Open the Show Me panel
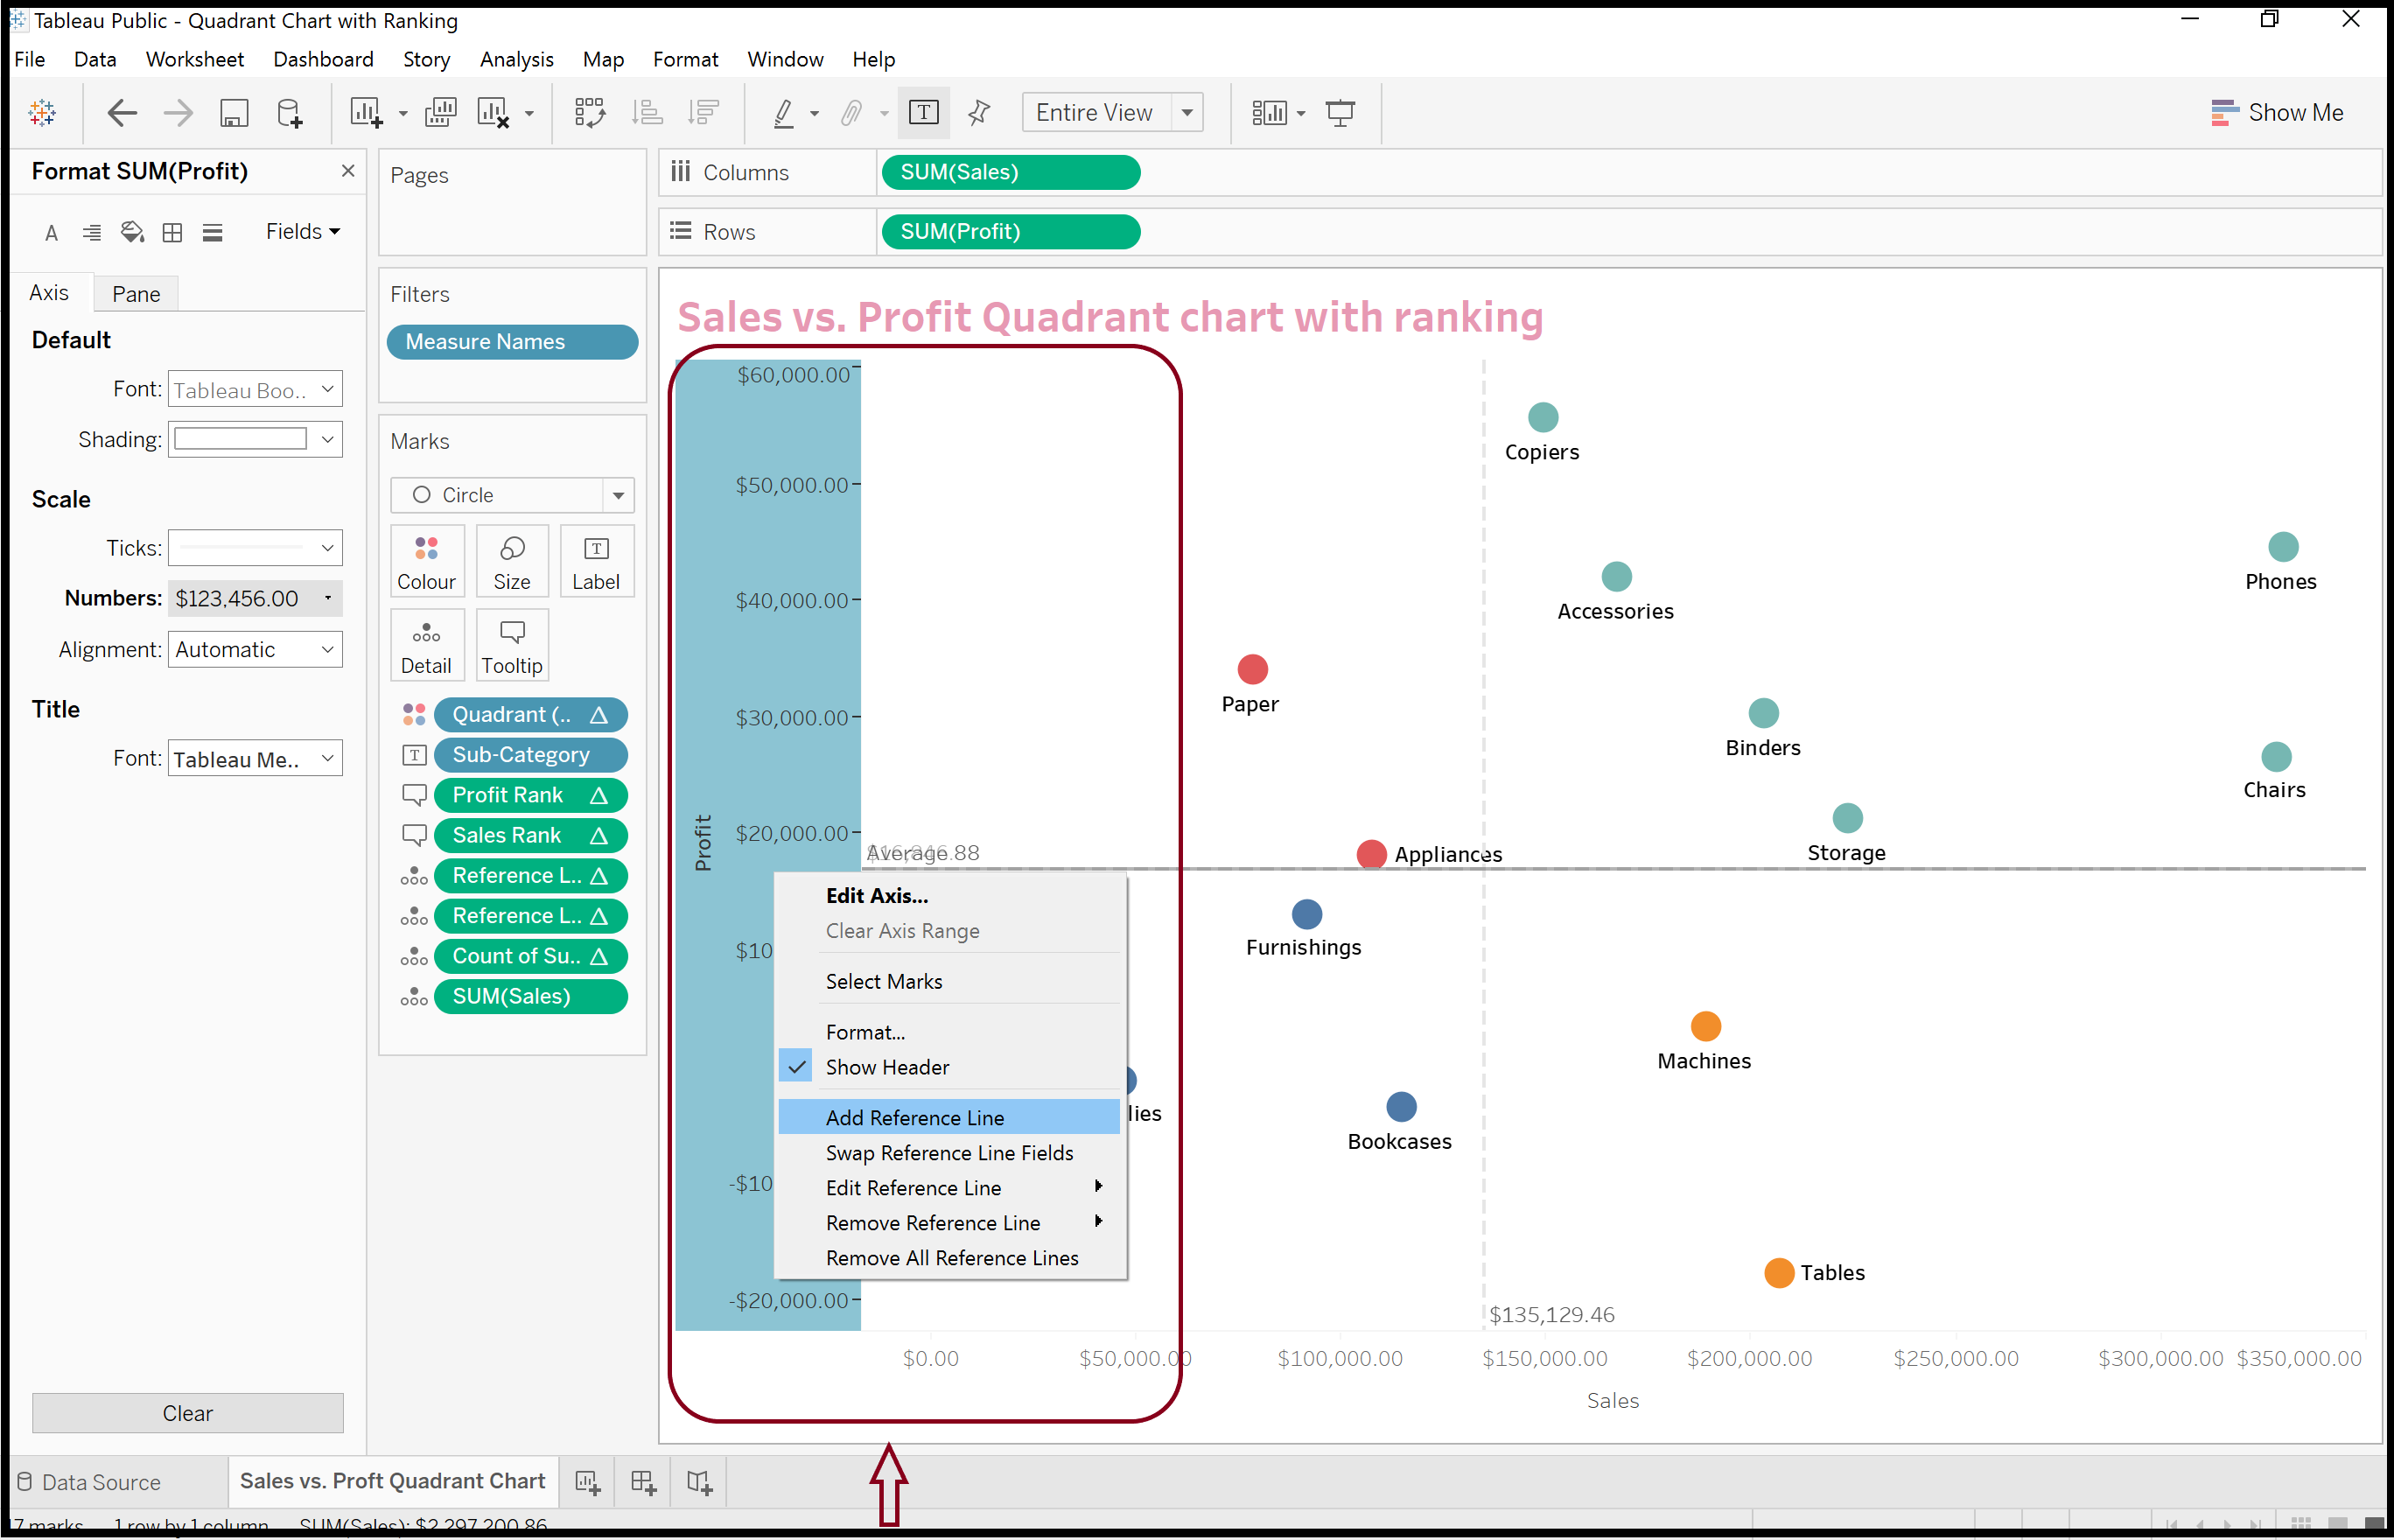This screenshot has height=1540, width=2394. 2277,113
